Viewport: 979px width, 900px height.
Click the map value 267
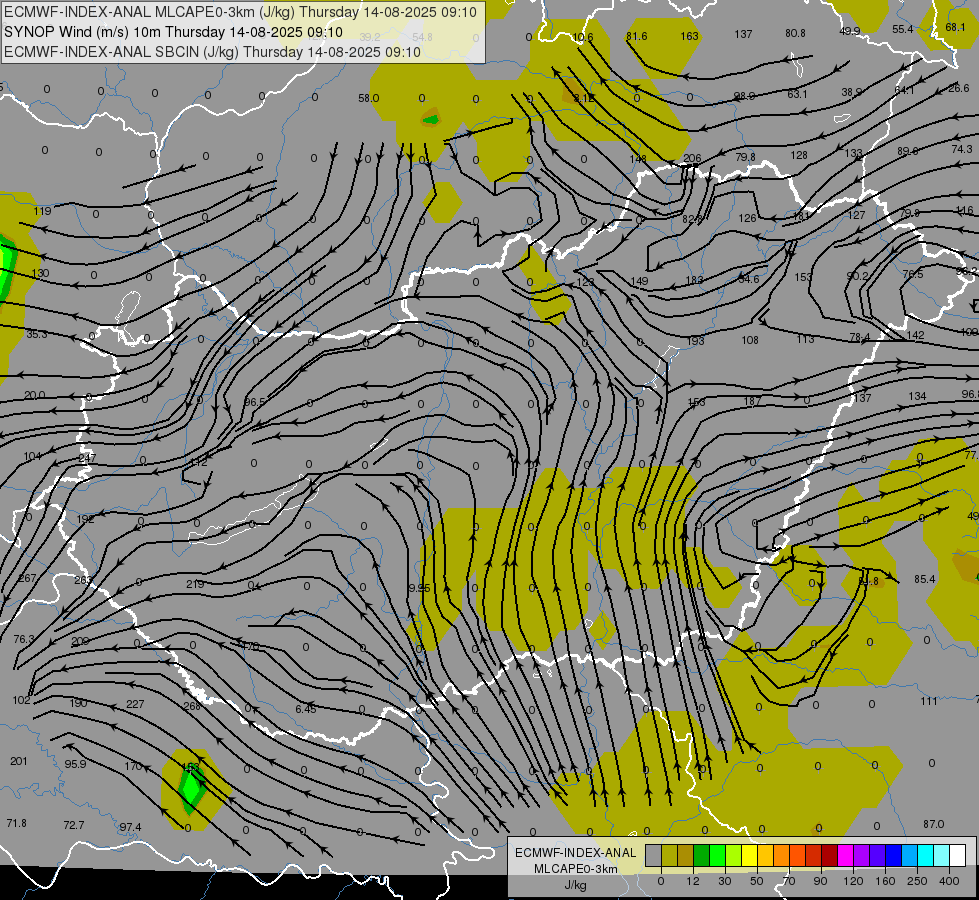(x=27, y=578)
